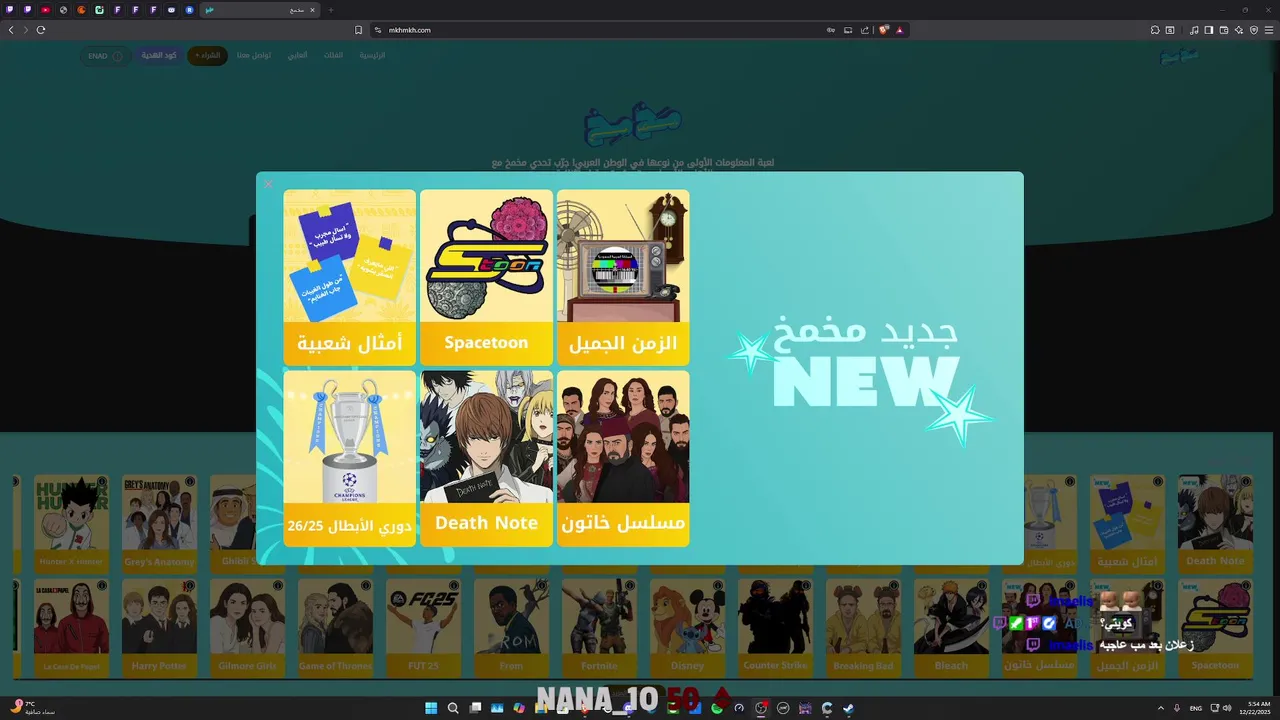Click the site logo at top right

tap(1178, 57)
